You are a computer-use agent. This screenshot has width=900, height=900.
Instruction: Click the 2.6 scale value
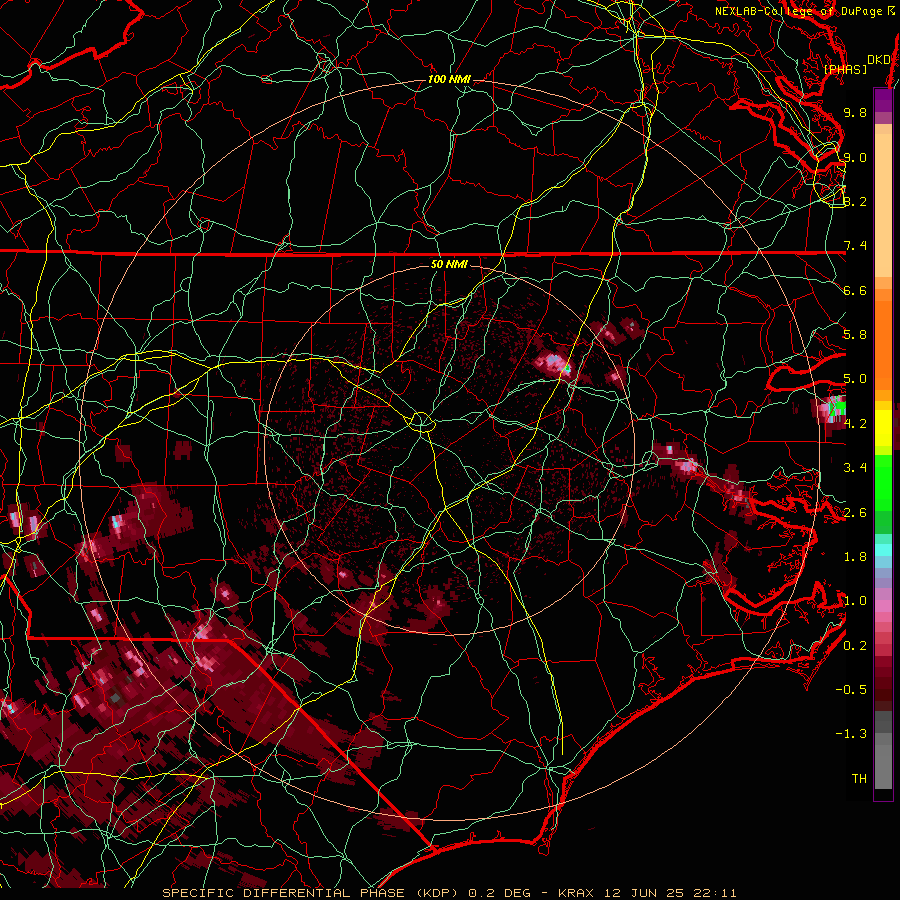pos(855,513)
